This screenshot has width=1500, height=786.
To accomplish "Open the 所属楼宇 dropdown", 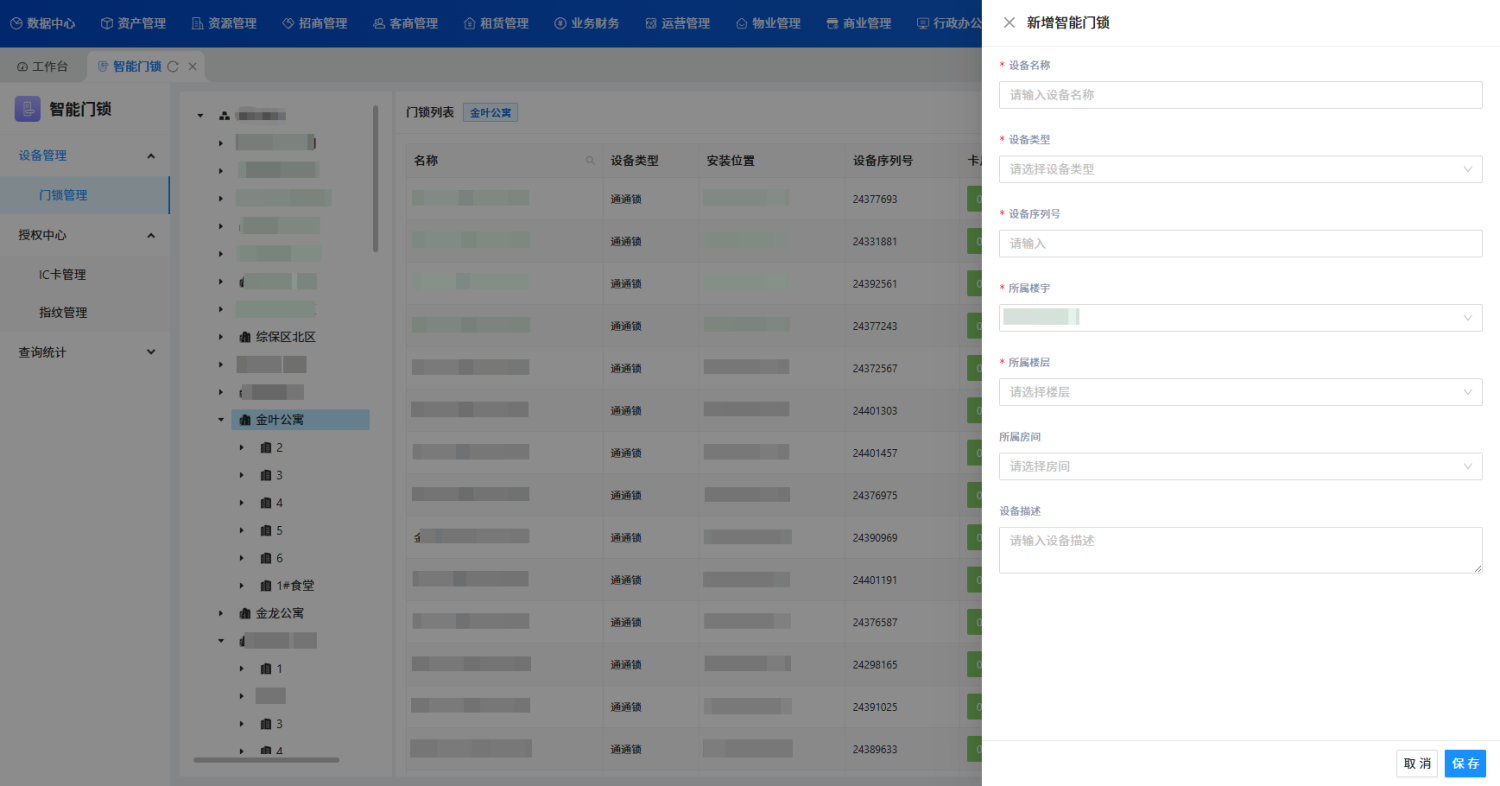I will (x=1240, y=318).
